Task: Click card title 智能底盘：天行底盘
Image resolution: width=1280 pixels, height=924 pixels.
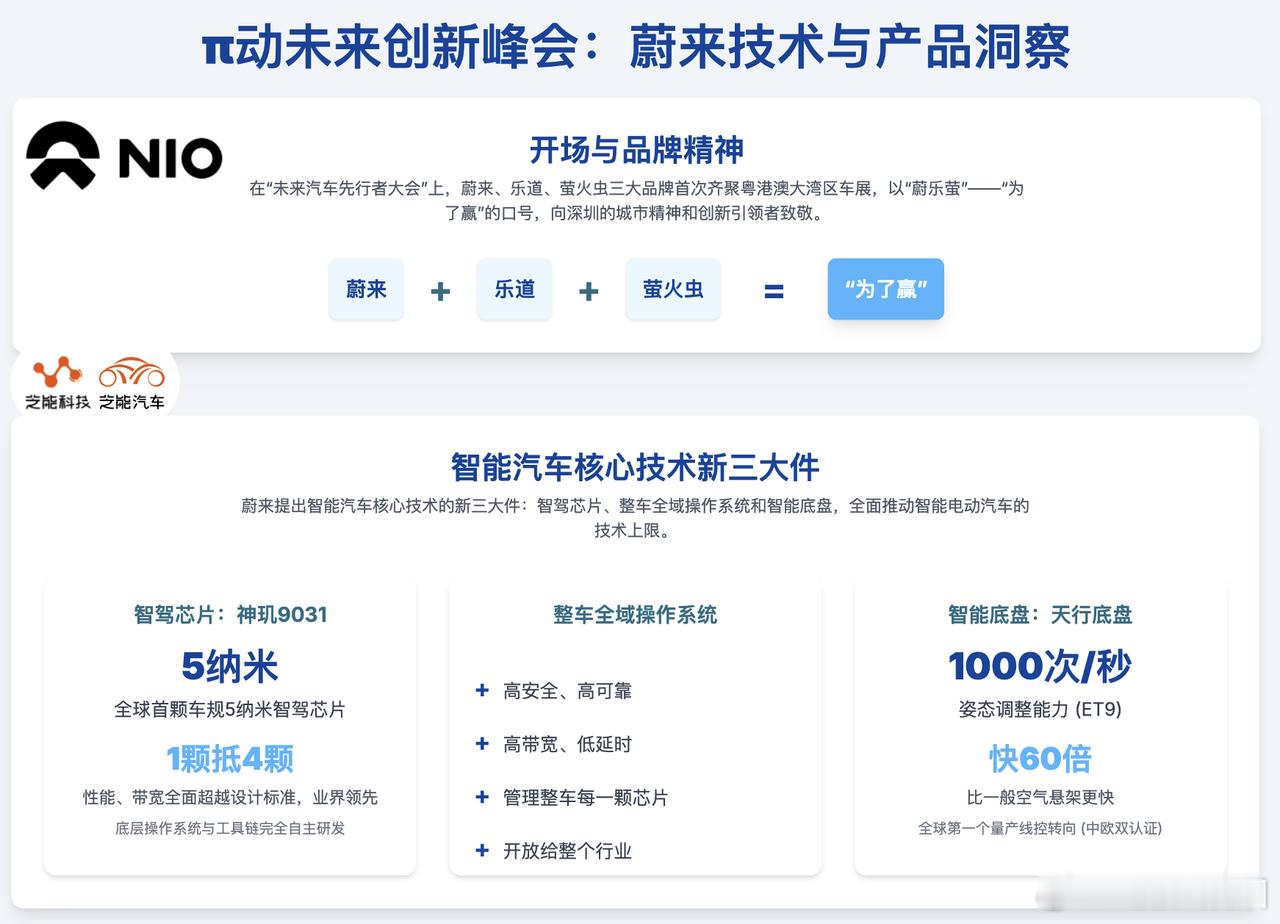Action: pos(1040,614)
